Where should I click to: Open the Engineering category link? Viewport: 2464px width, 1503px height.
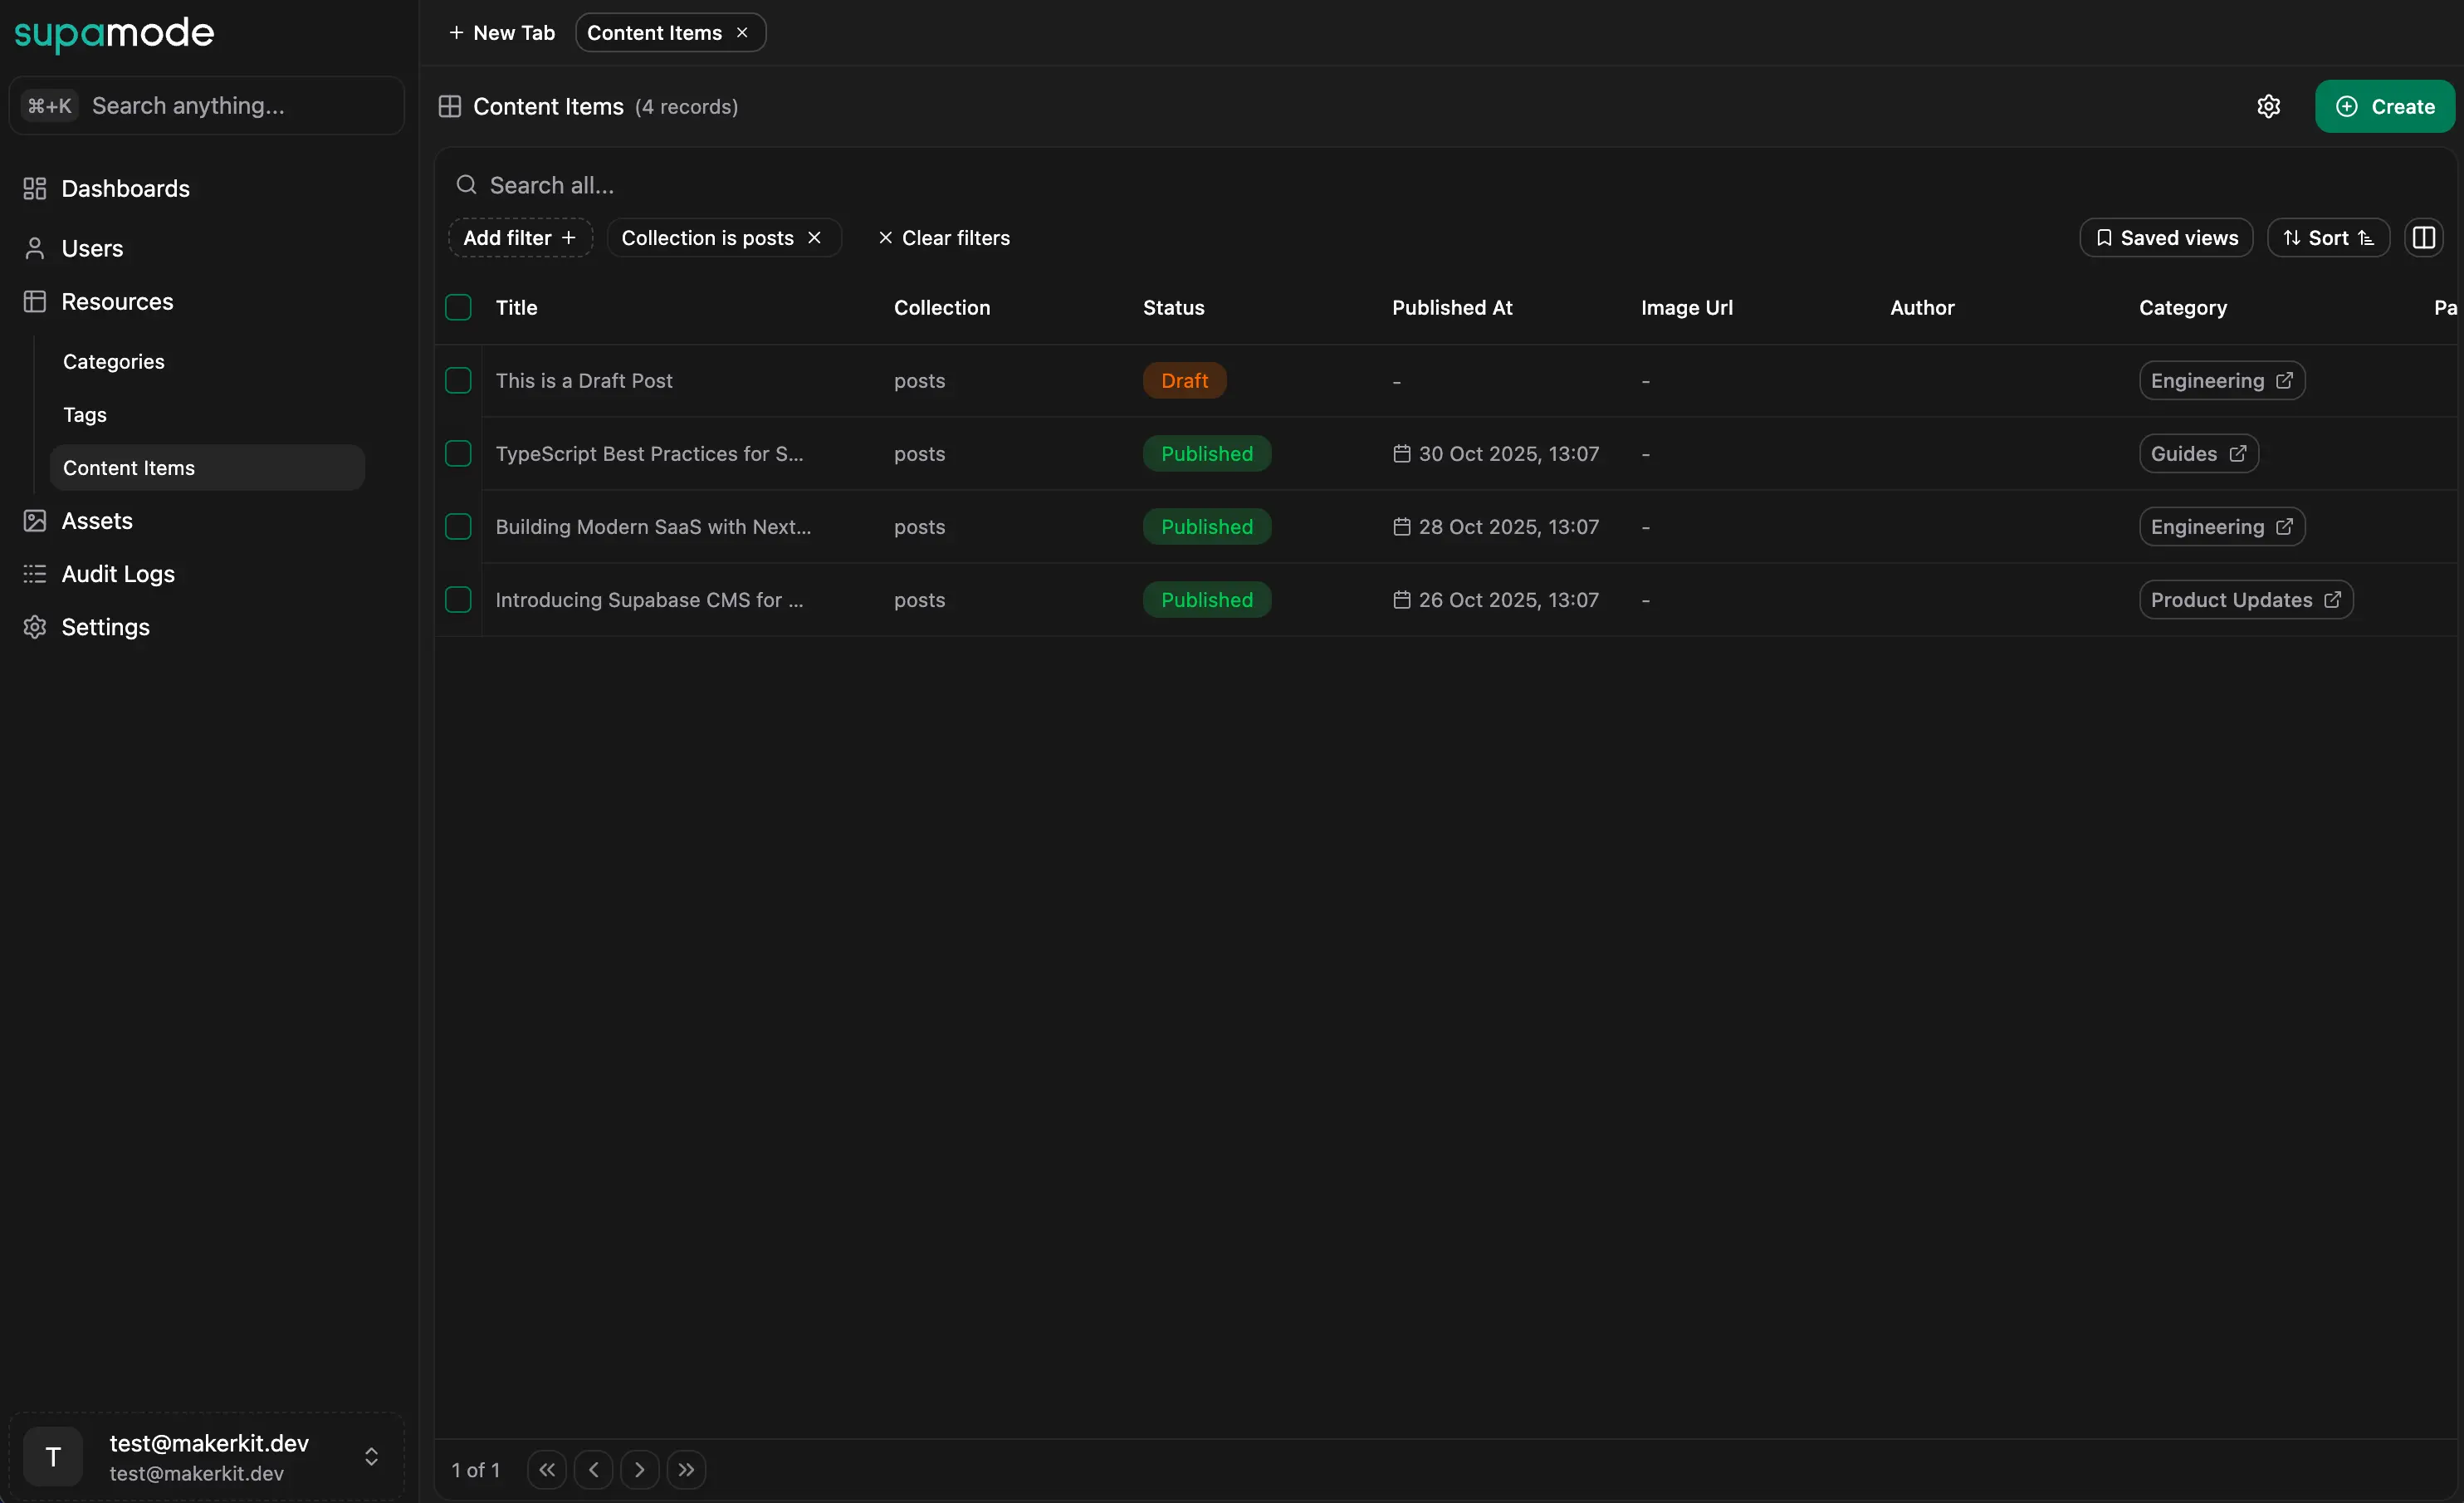point(2220,380)
